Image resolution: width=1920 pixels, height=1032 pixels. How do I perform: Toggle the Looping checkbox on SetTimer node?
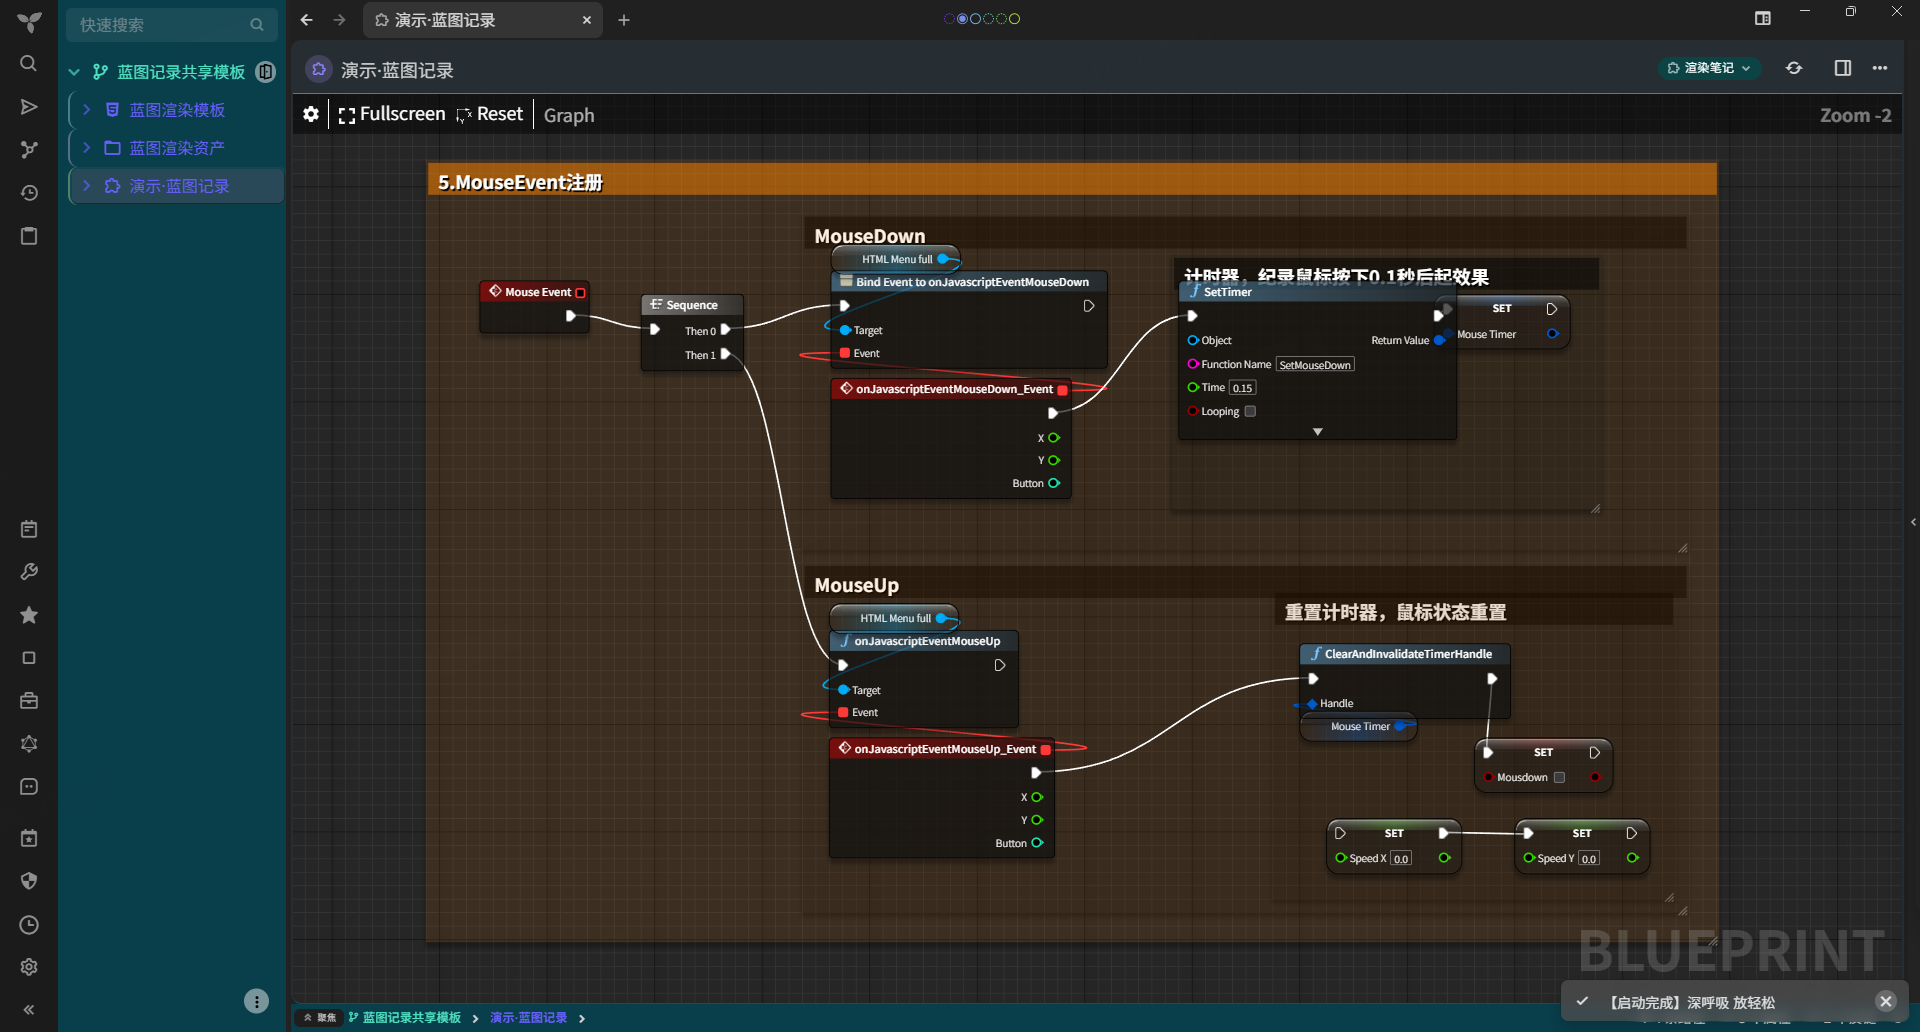tap(1250, 411)
